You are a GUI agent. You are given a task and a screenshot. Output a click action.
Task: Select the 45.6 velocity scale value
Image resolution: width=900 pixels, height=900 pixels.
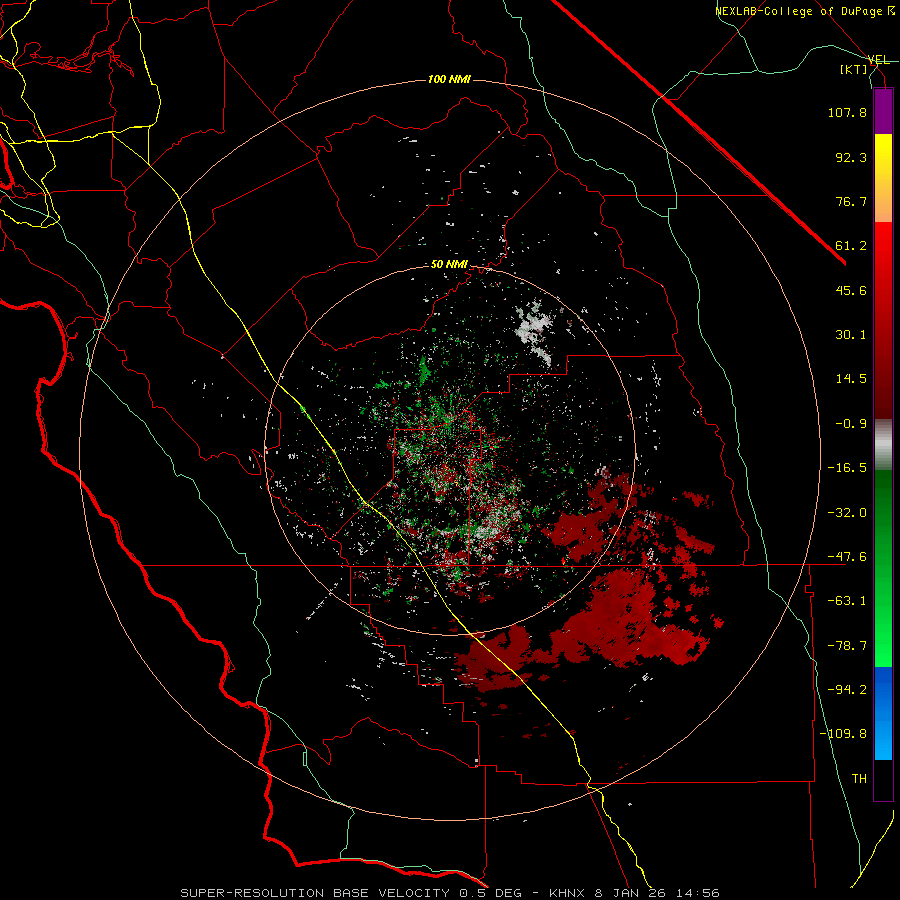[851, 290]
